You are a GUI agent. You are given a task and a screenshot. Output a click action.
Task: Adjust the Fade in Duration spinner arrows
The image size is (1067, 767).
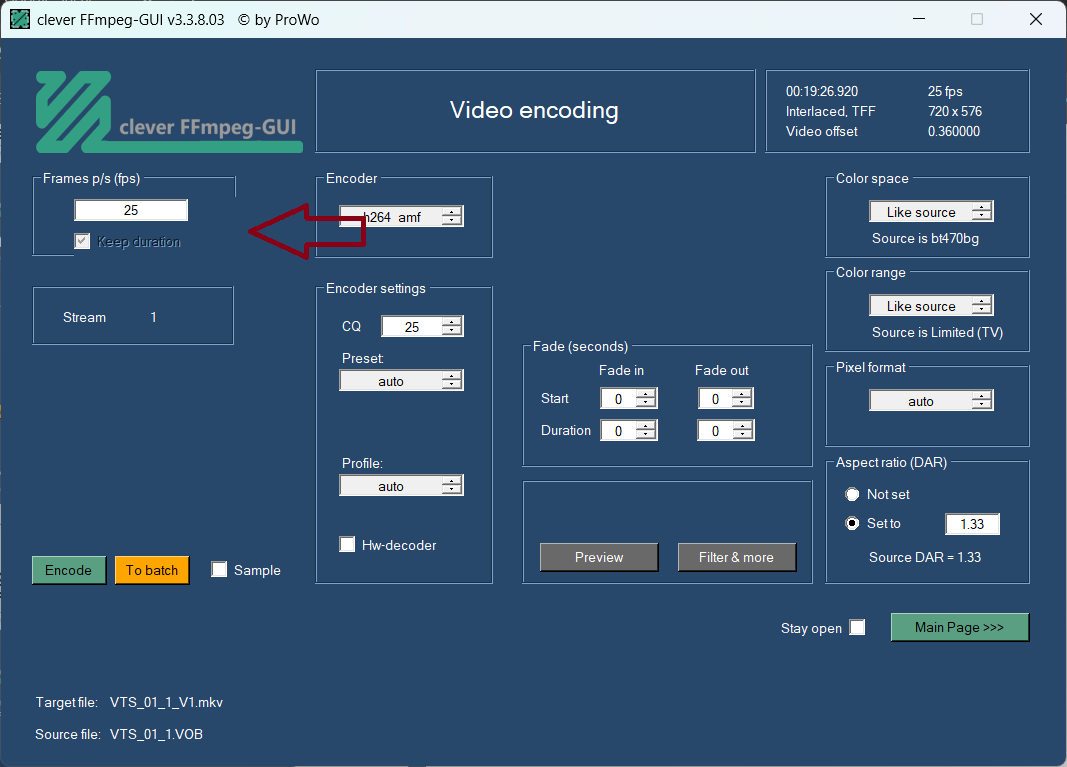(x=646, y=431)
